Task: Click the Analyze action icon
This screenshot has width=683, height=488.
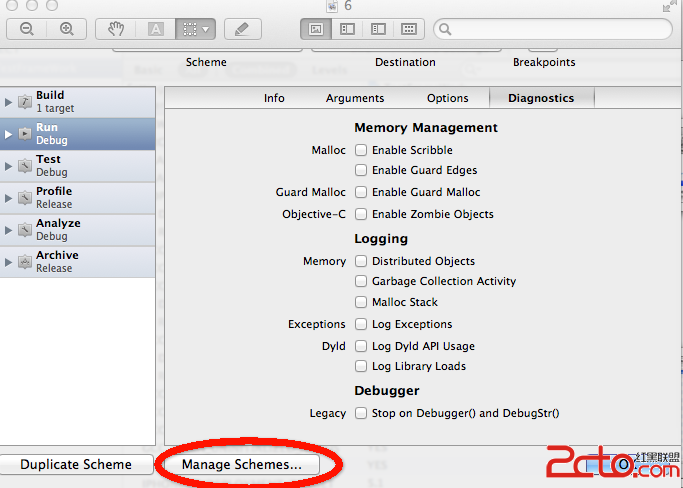Action: (25, 230)
